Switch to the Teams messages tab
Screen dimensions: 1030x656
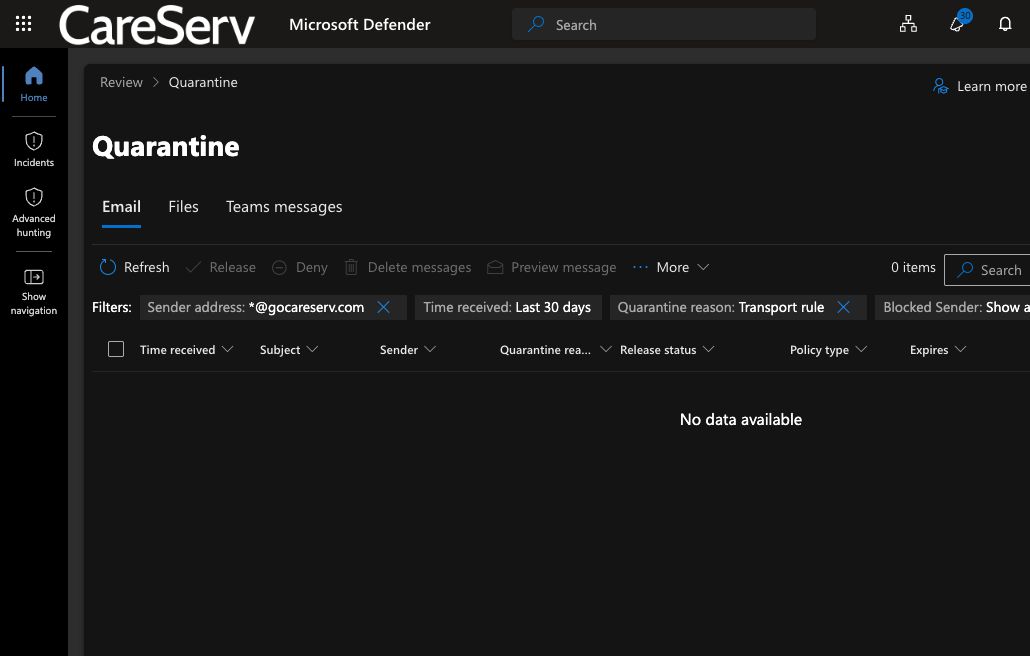[x=284, y=207]
